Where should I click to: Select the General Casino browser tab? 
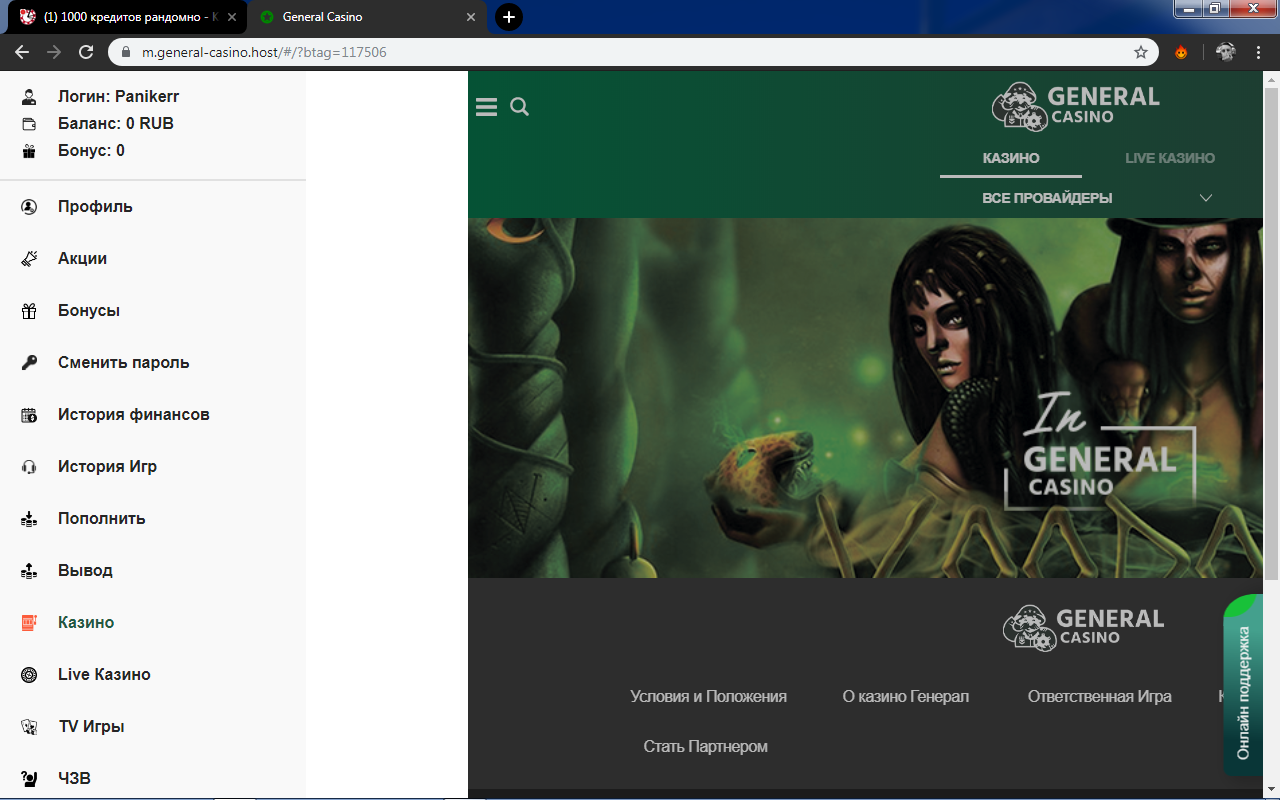click(366, 17)
